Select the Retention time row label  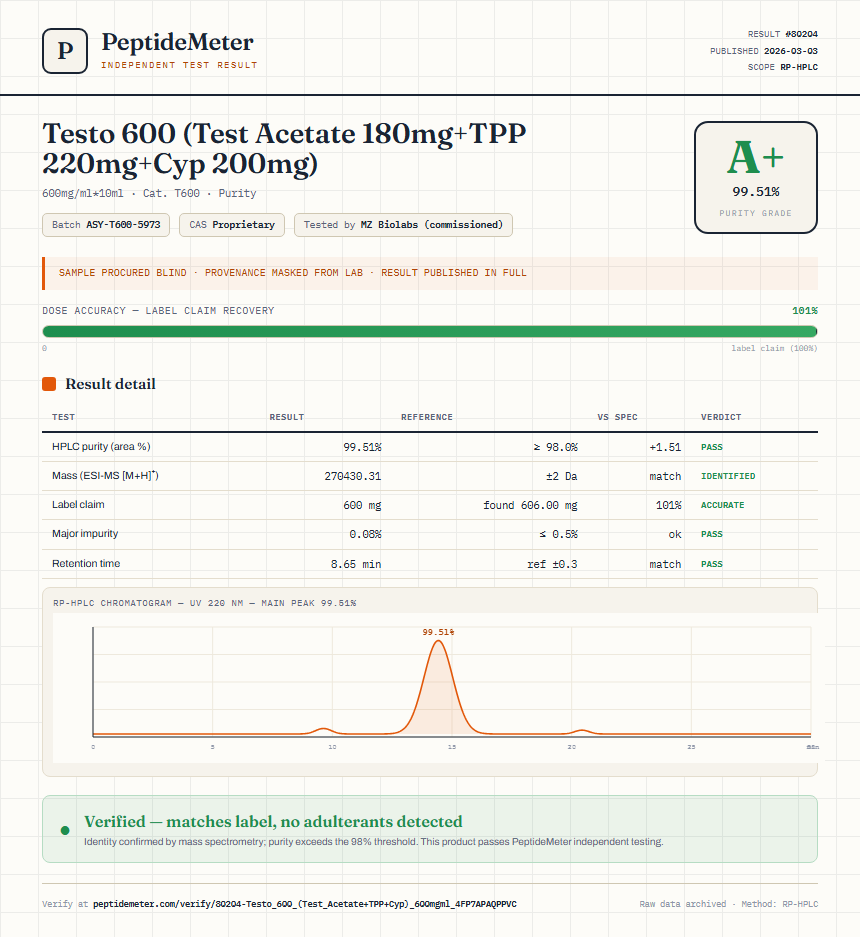pos(86,564)
